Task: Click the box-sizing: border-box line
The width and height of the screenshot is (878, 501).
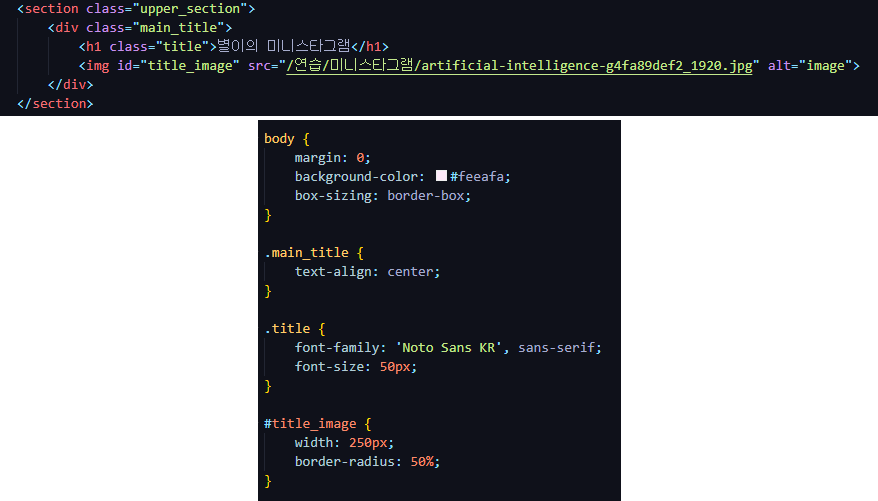Action: (383, 195)
